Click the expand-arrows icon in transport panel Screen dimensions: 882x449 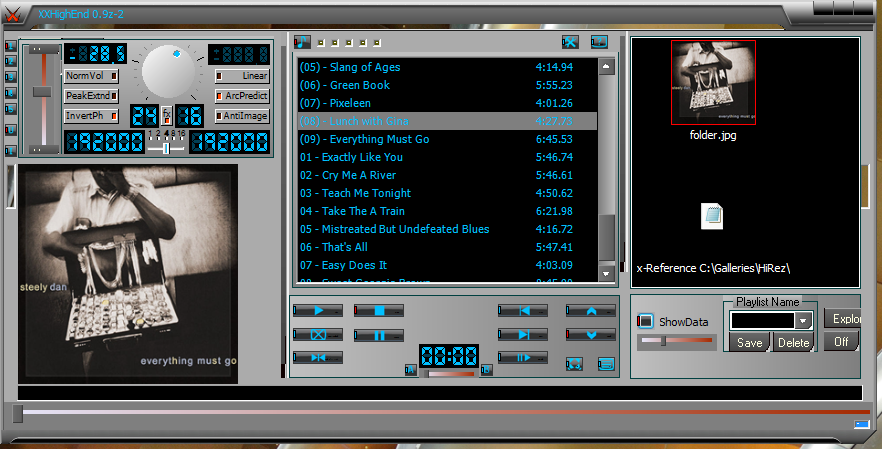click(x=574, y=364)
